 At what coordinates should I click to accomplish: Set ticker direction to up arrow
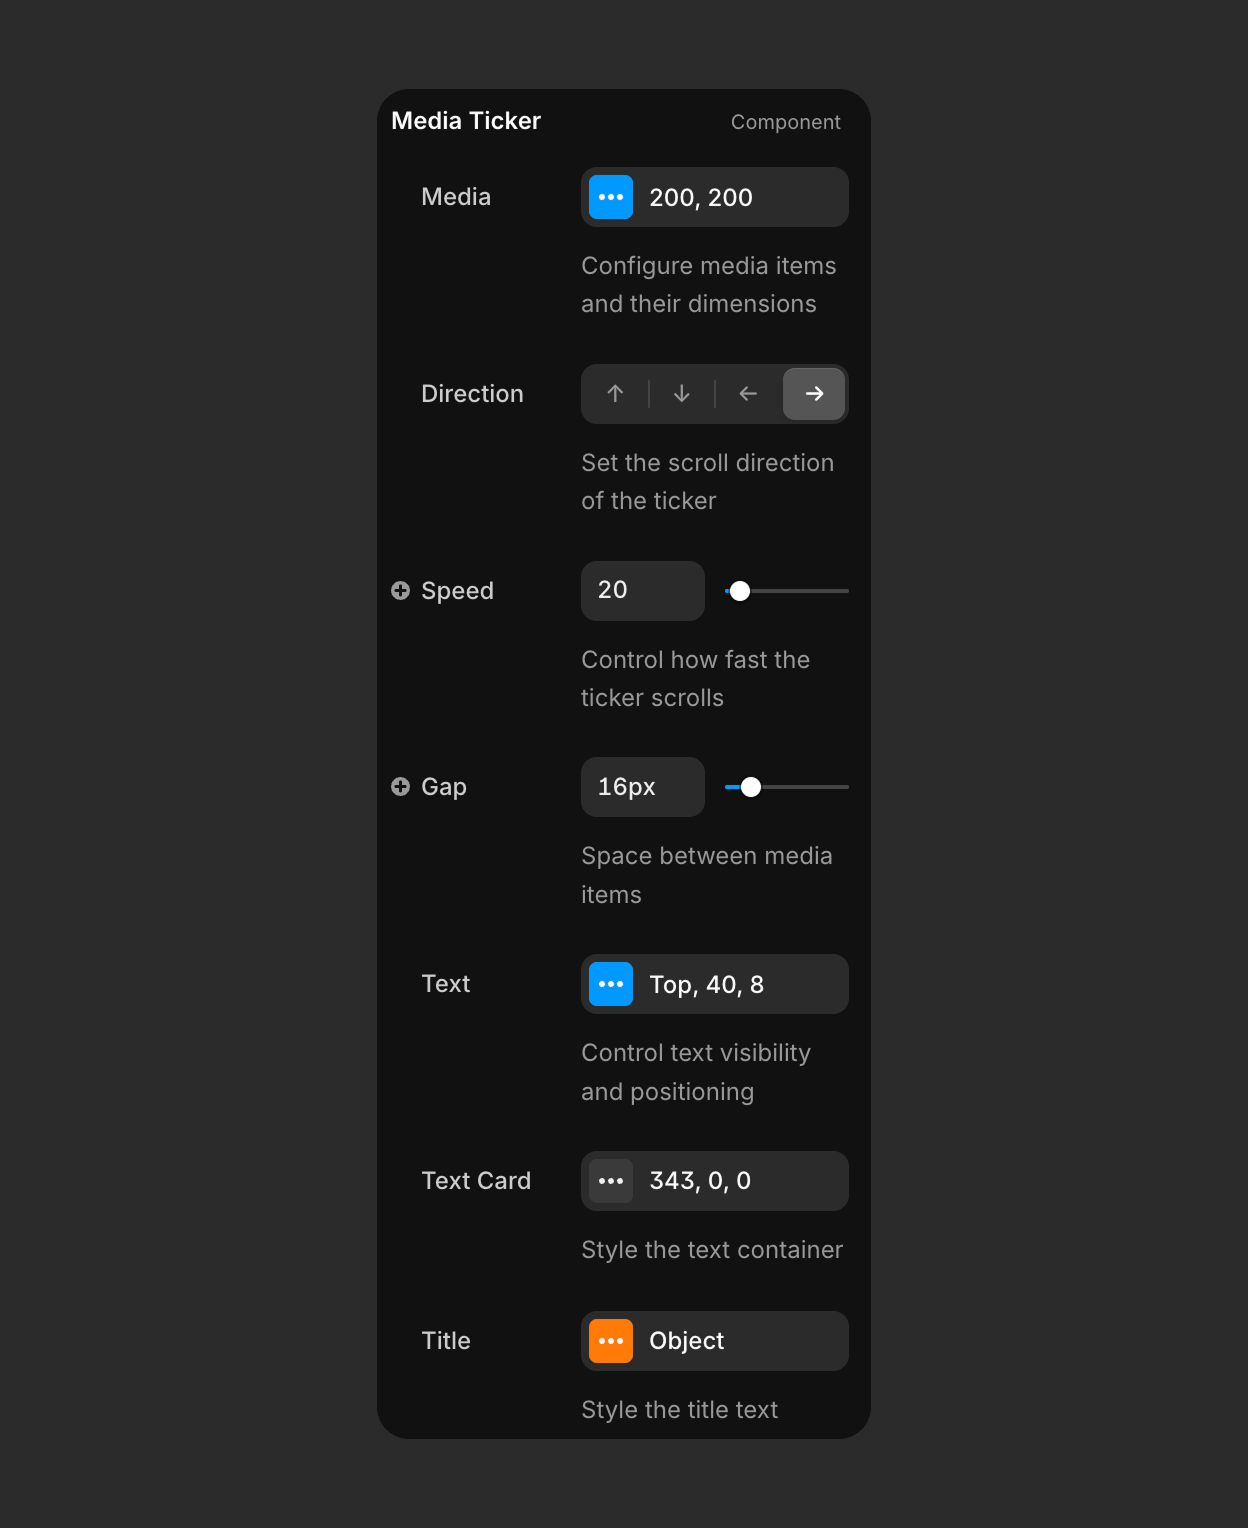(x=615, y=394)
